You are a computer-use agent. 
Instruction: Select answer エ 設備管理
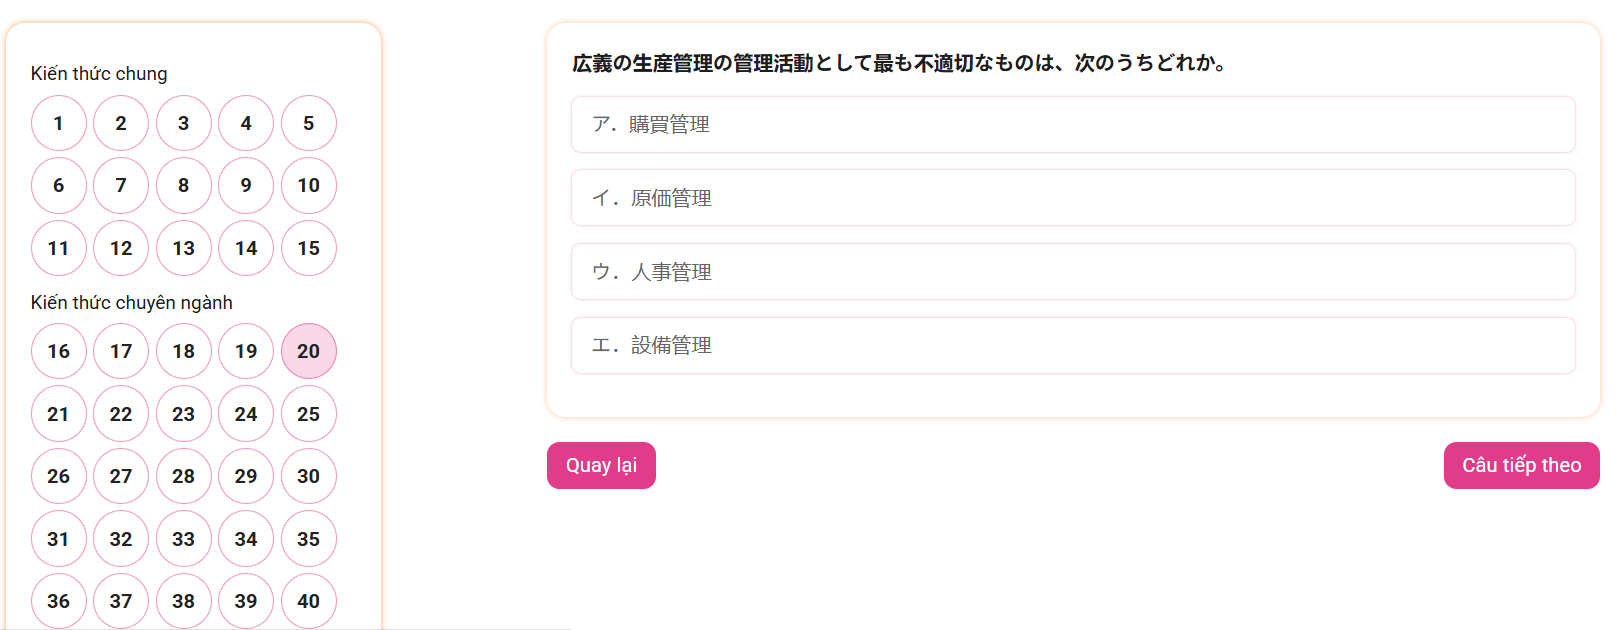click(1072, 346)
